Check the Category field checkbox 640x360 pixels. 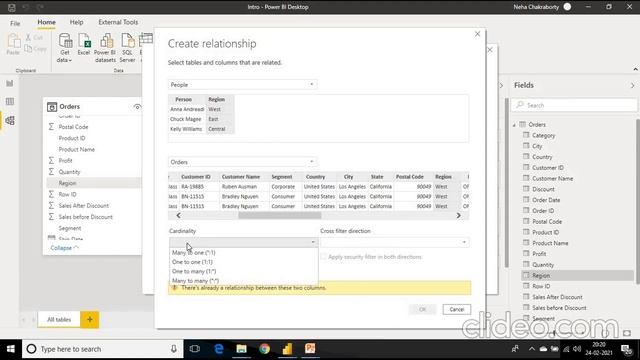(526, 135)
